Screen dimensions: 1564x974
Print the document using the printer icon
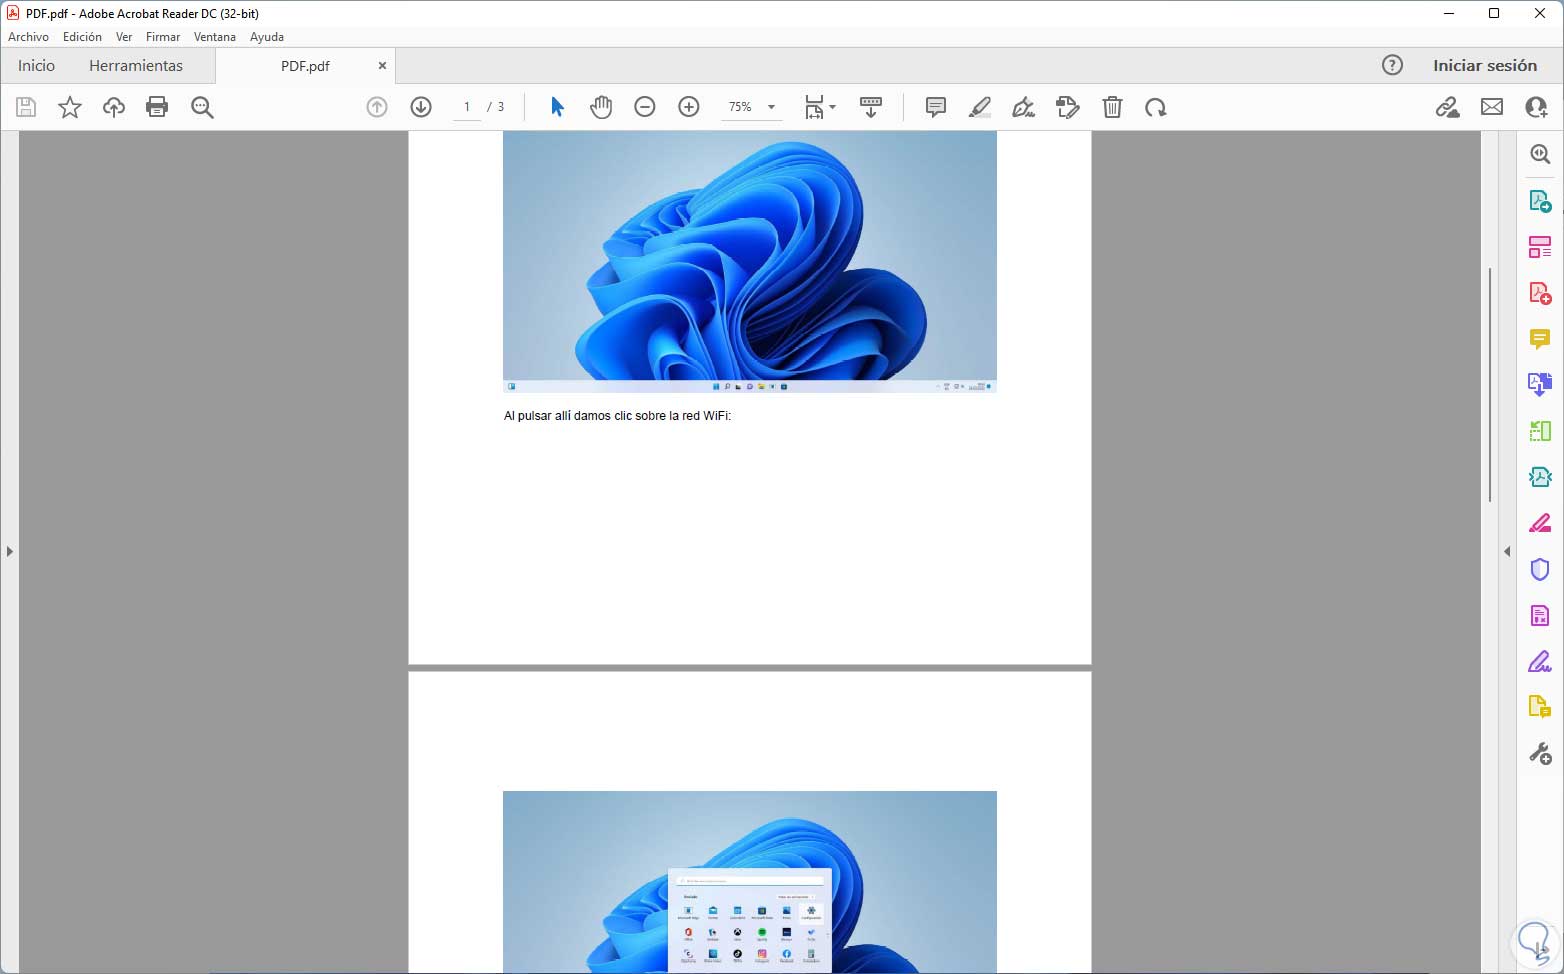(157, 107)
